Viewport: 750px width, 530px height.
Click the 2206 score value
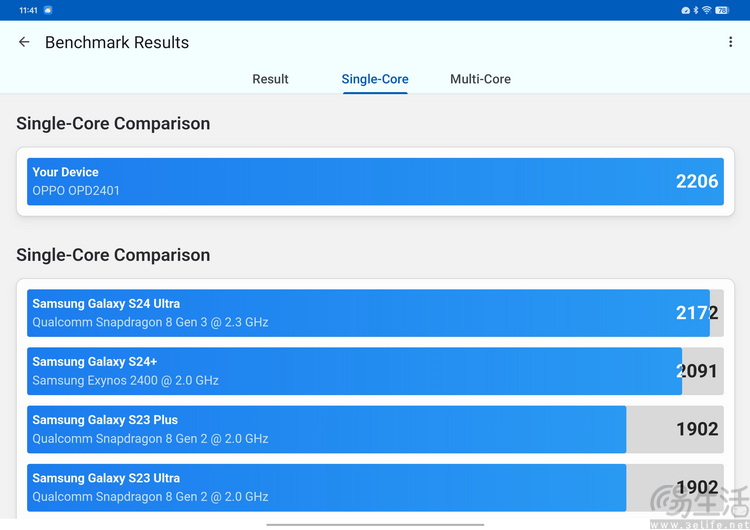point(697,181)
